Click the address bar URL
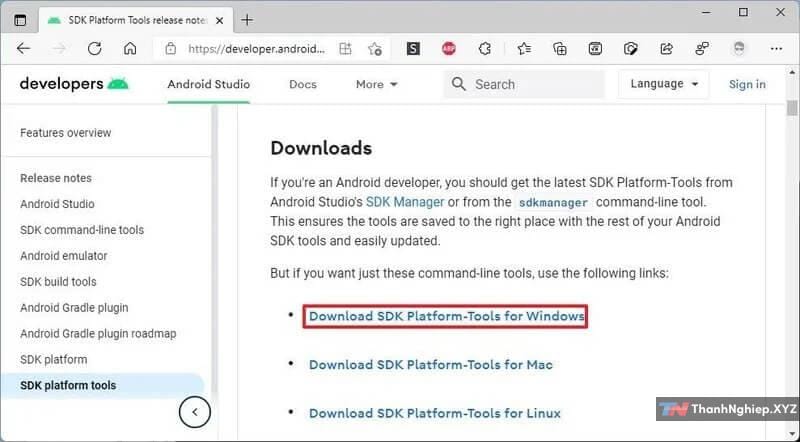The image size is (800, 442). tap(256, 48)
